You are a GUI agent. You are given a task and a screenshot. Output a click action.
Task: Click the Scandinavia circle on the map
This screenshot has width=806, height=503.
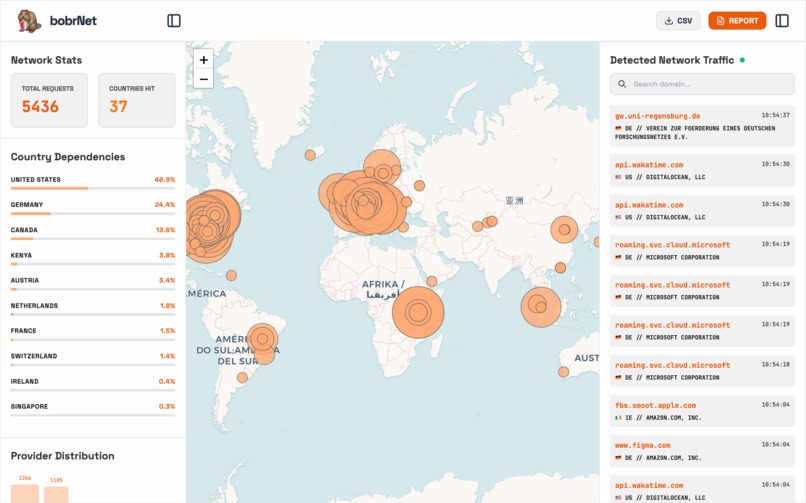[382, 169]
